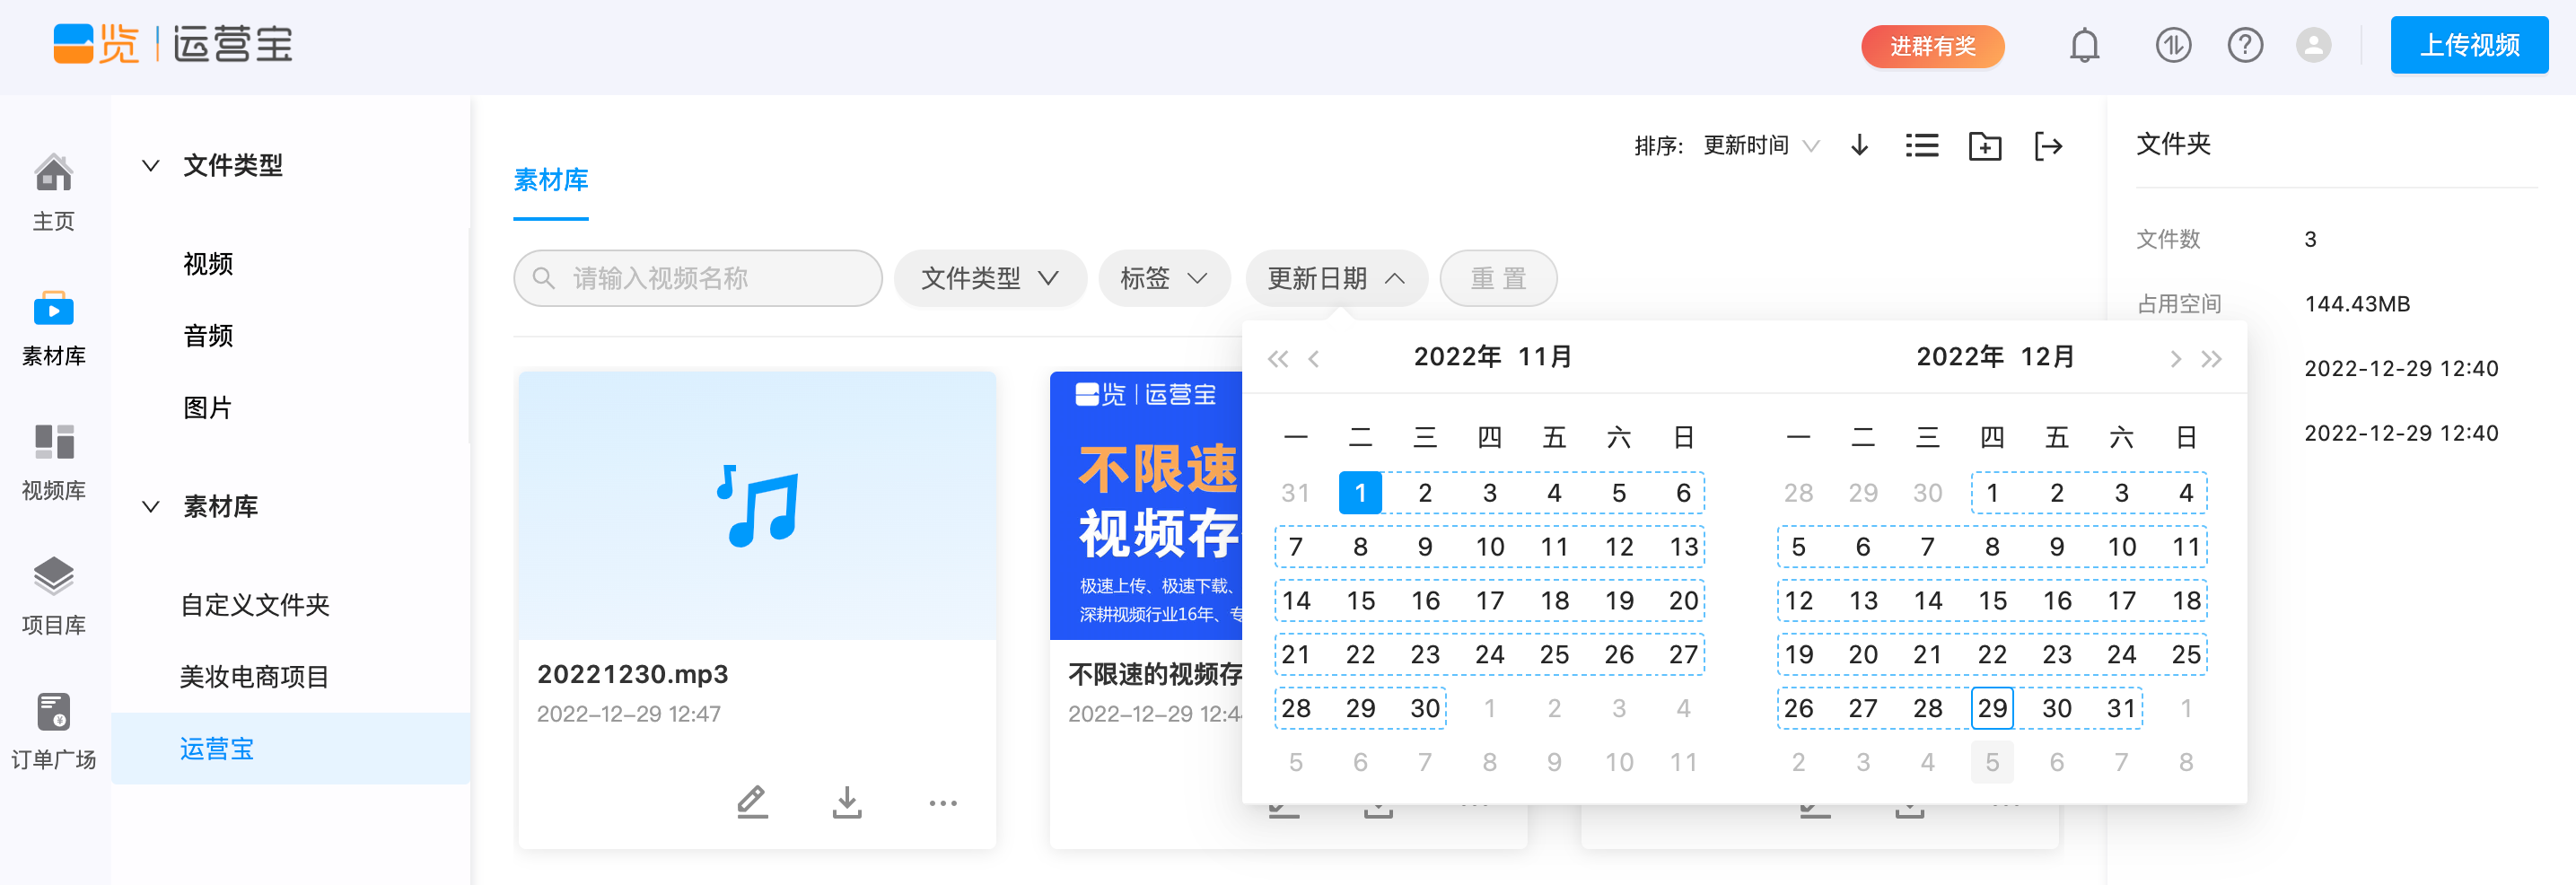This screenshot has width=2576, height=885.
Task: Click the notification bell icon
Action: 2085,45
